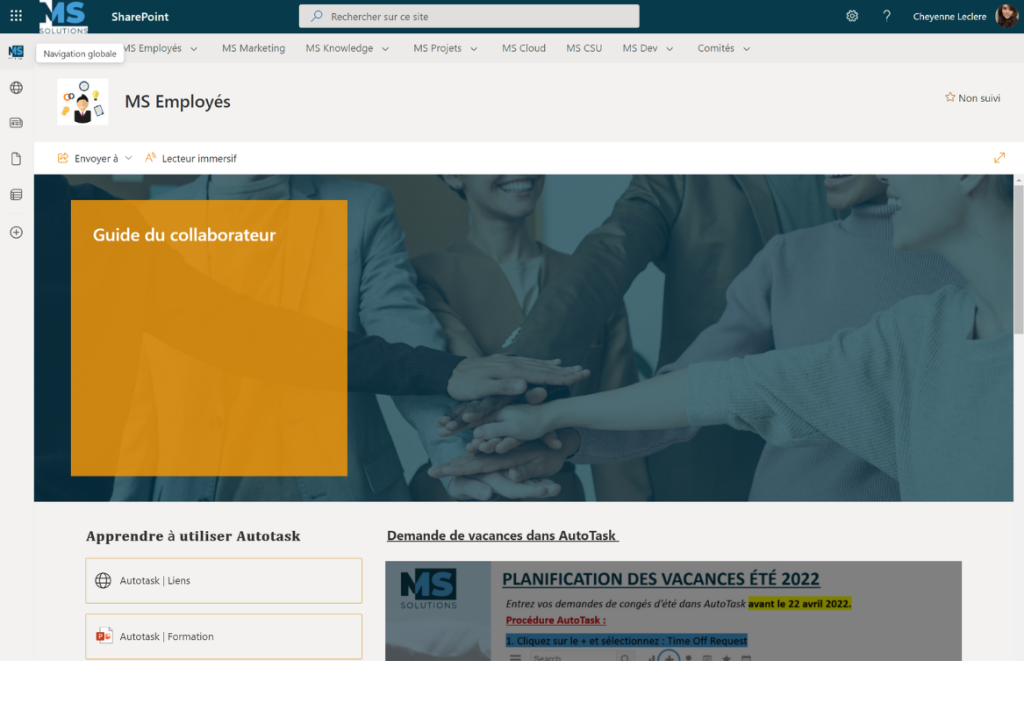This screenshot has width=1024, height=711.
Task: Open the Autotask | Formation quick link
Action: 223,637
